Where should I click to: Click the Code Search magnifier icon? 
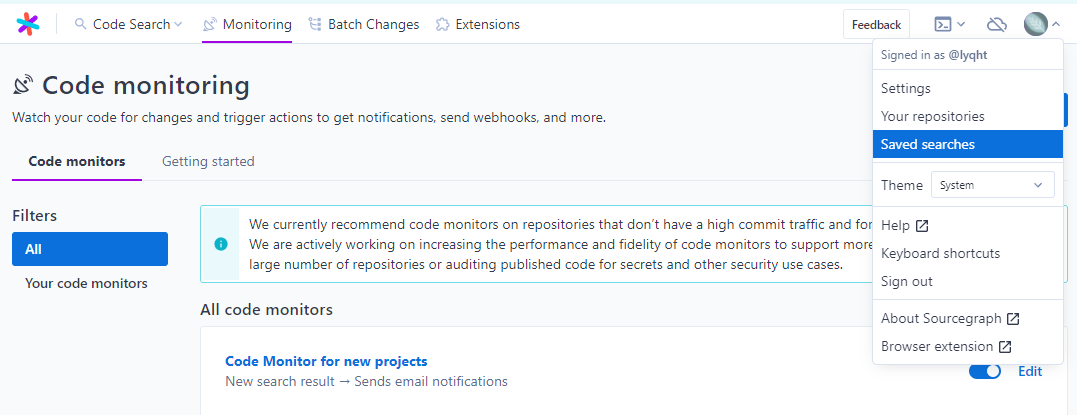click(x=81, y=24)
